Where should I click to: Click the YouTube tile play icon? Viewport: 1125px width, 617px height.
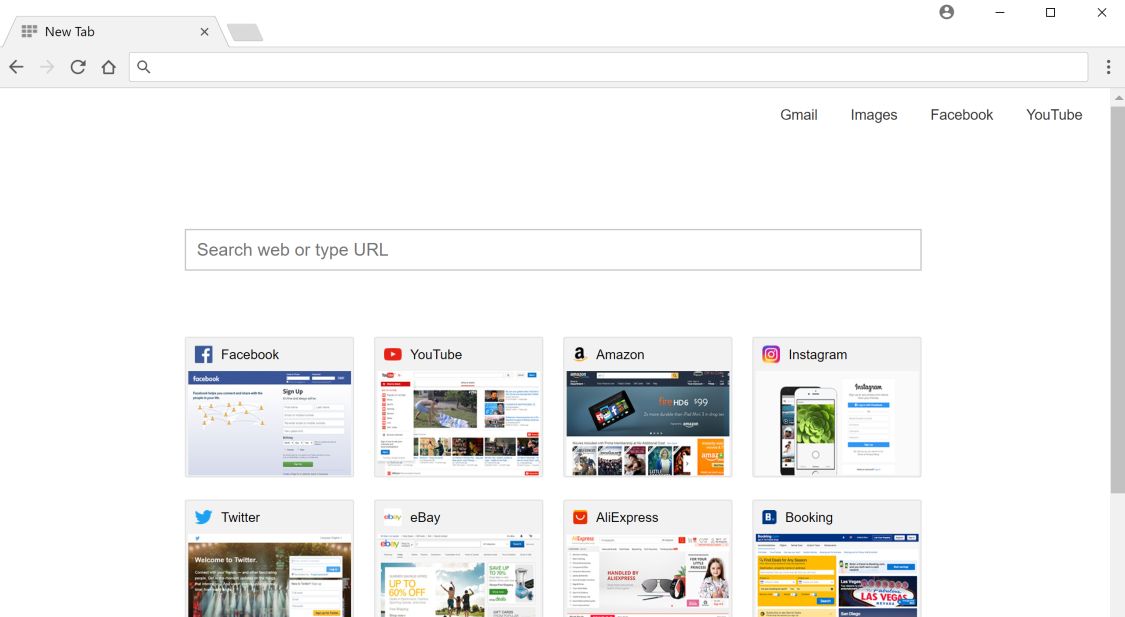392,354
